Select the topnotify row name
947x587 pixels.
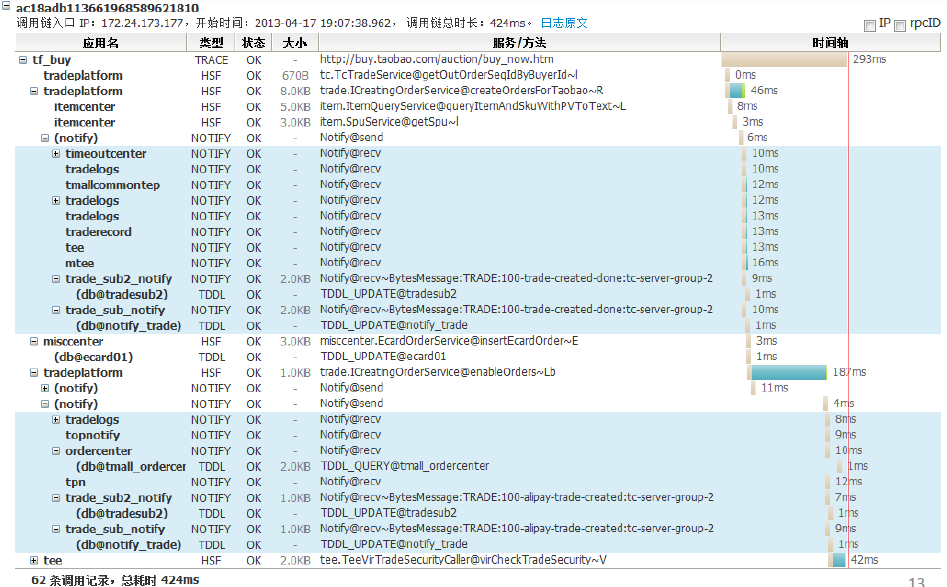pyautogui.click(x=92, y=435)
